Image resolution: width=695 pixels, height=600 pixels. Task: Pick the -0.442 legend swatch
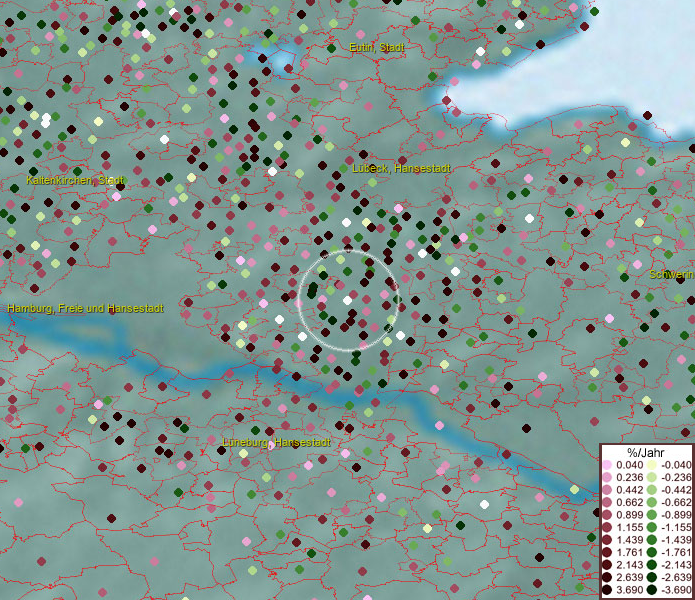tap(652, 490)
